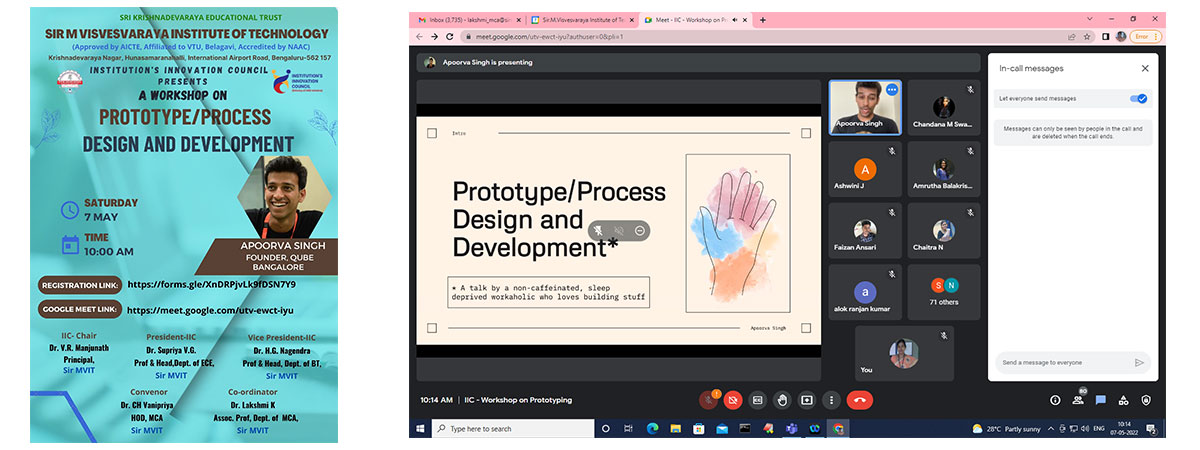Open the 71 others participants tile
Screen dimensions: 1200x450
(944, 292)
